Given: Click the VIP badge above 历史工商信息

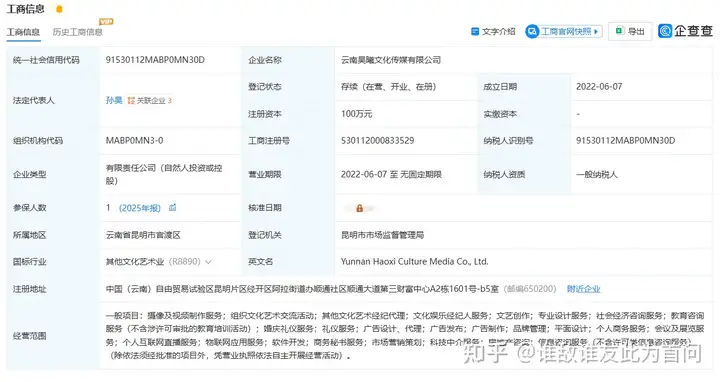Looking at the screenshot, I should click(x=106, y=21).
